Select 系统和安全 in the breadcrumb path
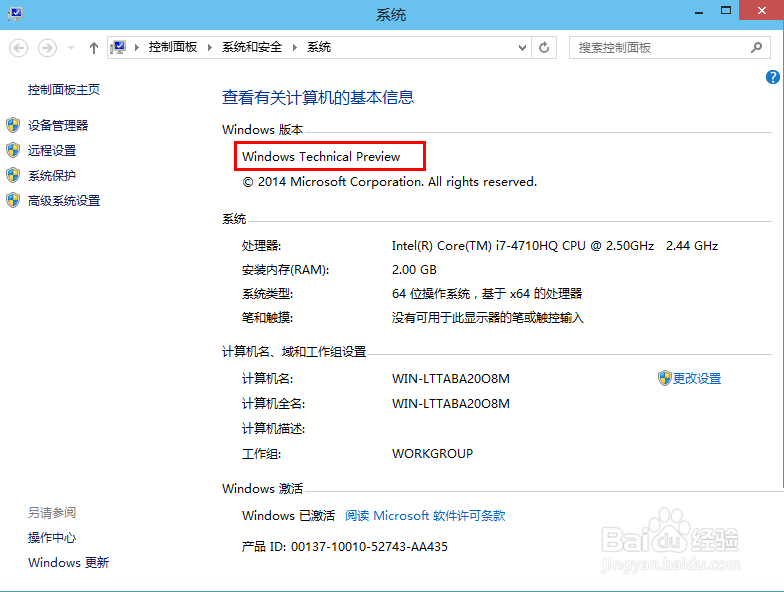 point(252,47)
